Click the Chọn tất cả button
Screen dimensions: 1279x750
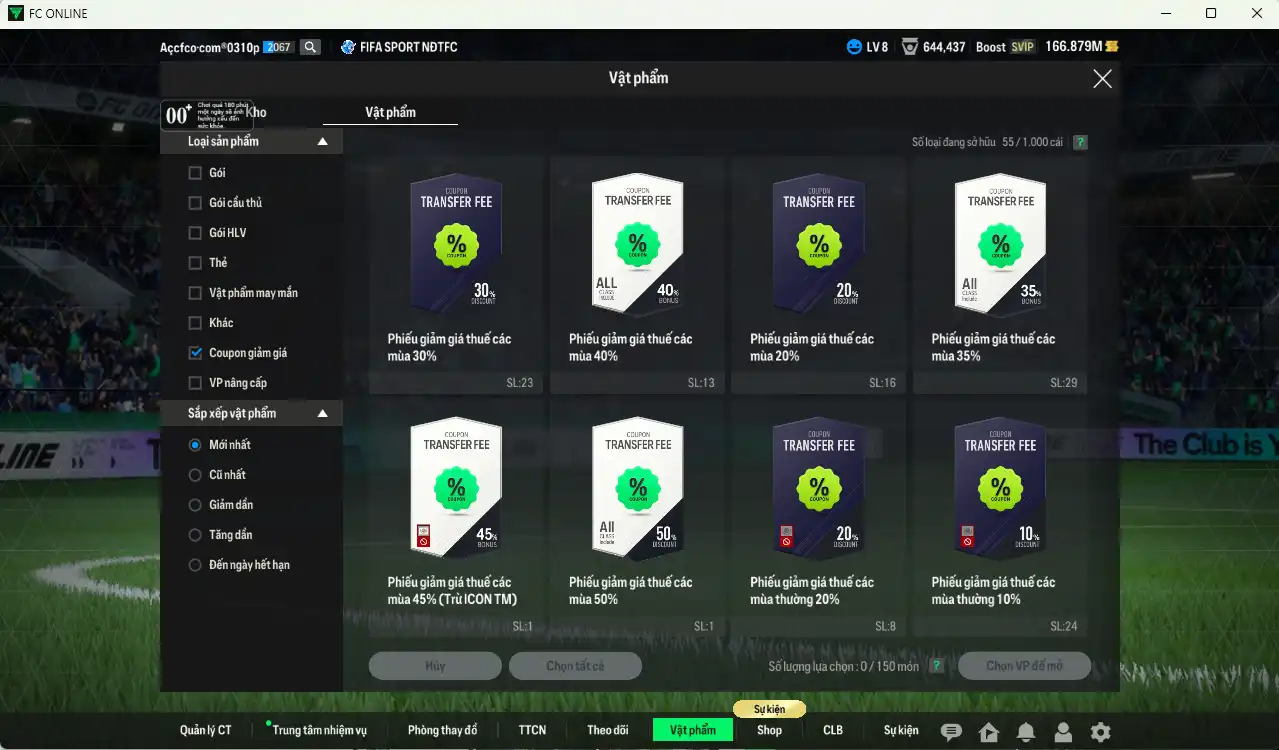[575, 666]
